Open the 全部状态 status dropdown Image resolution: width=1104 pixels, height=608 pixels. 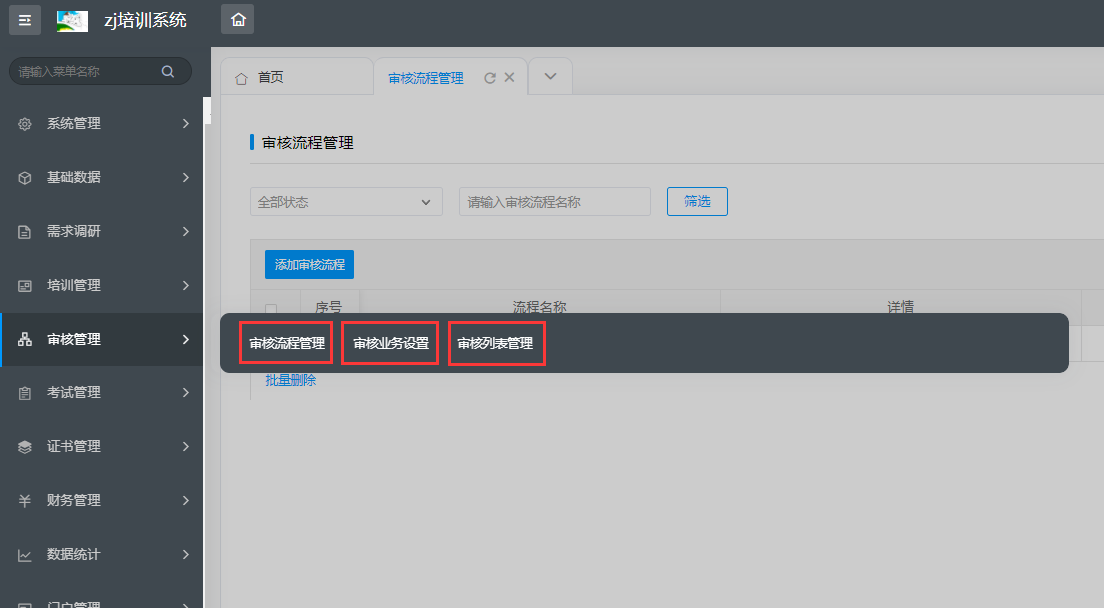click(346, 202)
